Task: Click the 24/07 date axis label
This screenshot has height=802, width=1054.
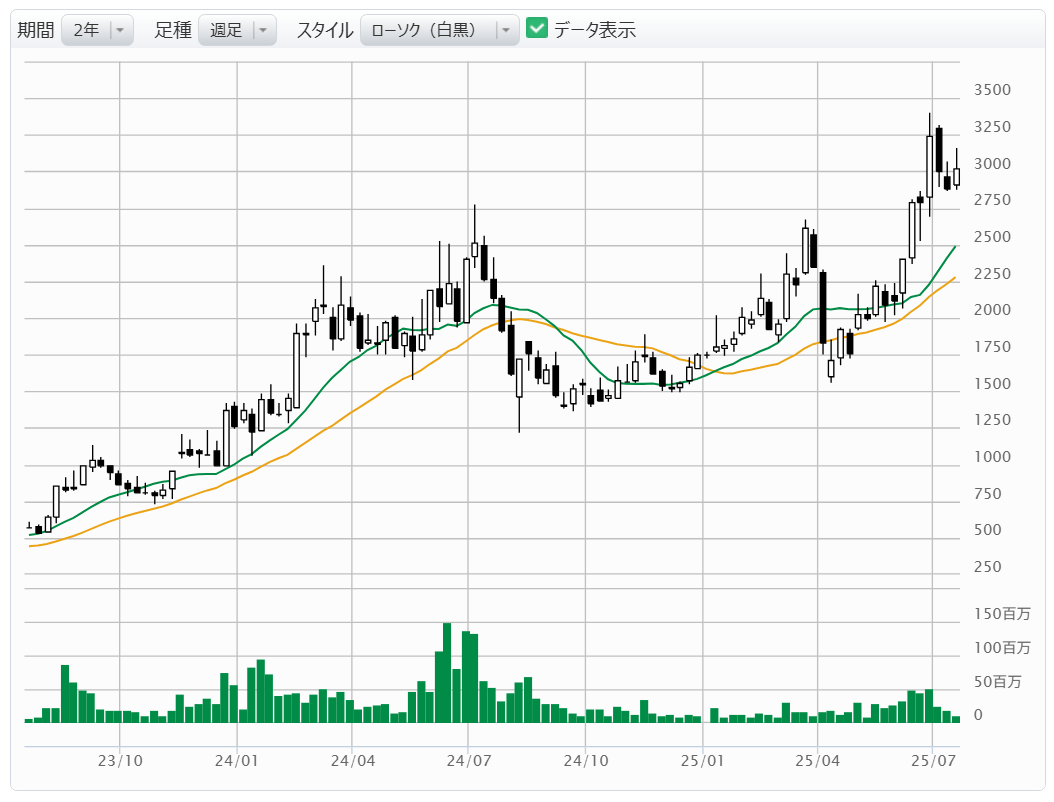Action: tap(469, 761)
